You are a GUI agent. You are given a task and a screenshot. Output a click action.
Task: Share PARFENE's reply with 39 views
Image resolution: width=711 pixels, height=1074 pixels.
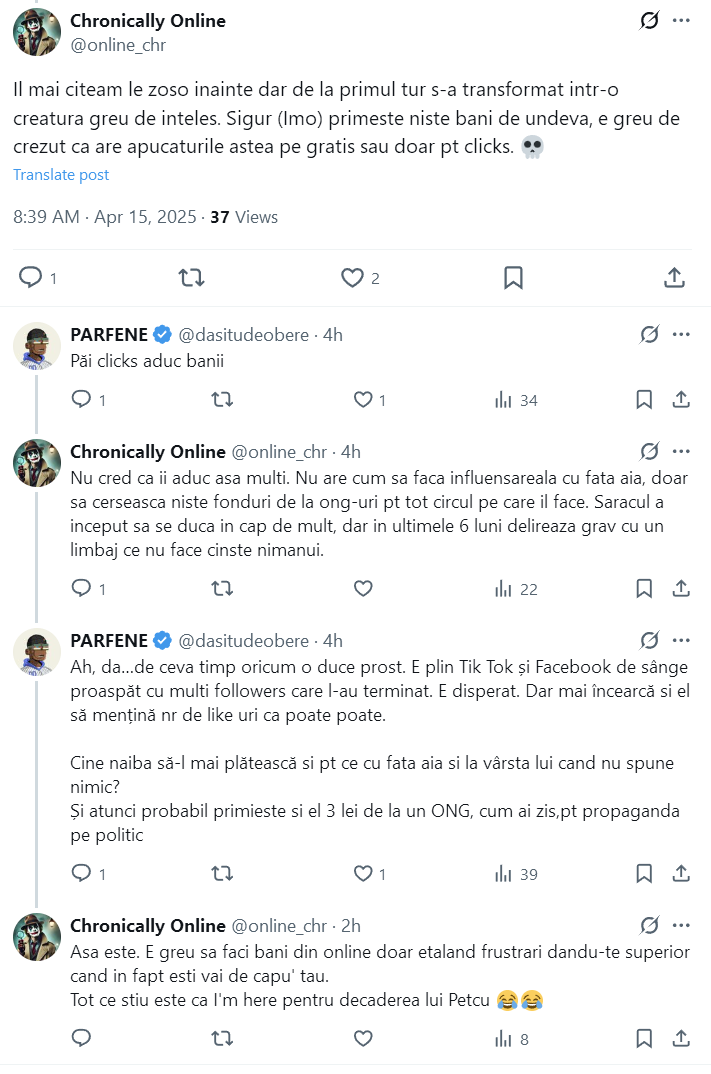681,874
